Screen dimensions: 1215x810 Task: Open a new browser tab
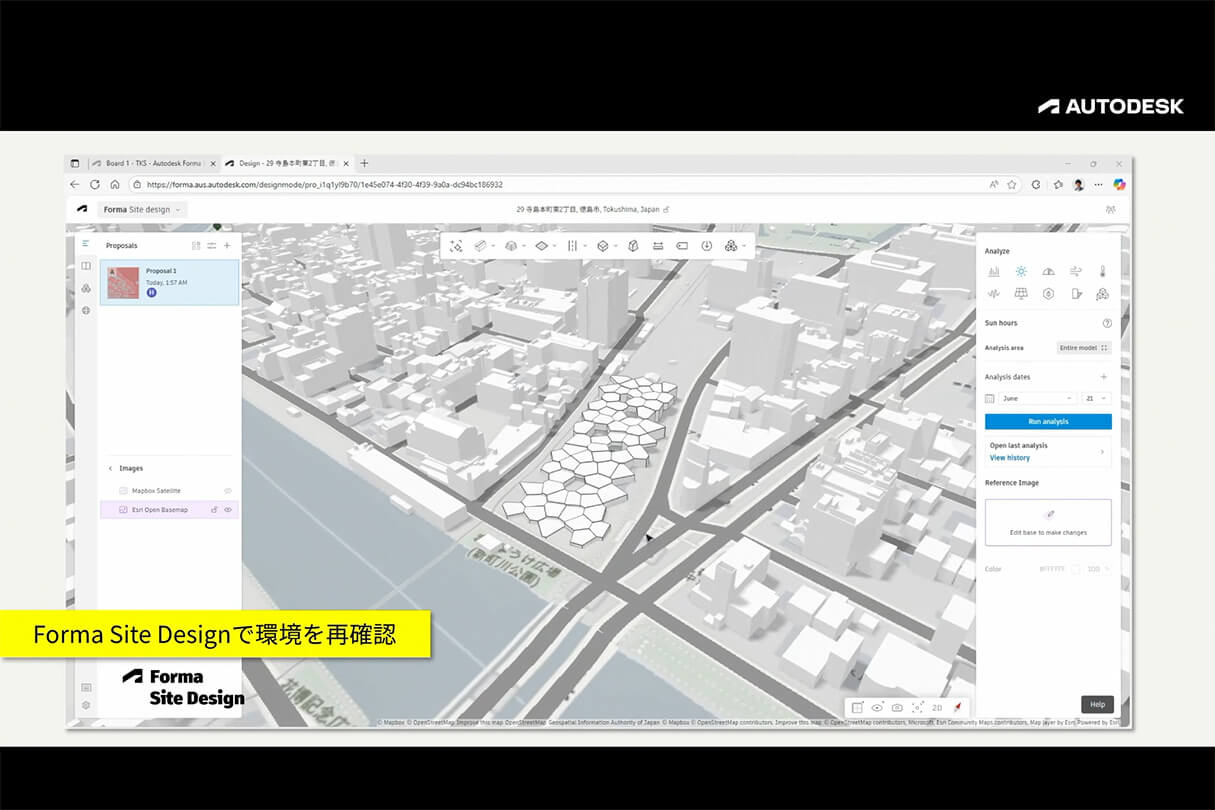364,163
